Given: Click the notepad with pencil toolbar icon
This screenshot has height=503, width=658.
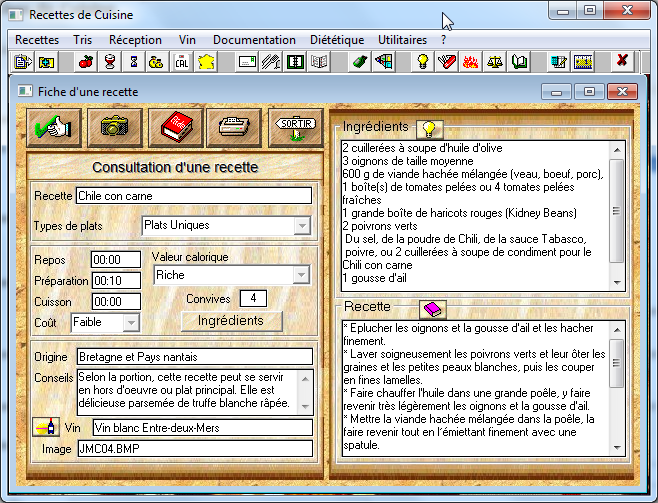Looking at the screenshot, I should click(559, 62).
